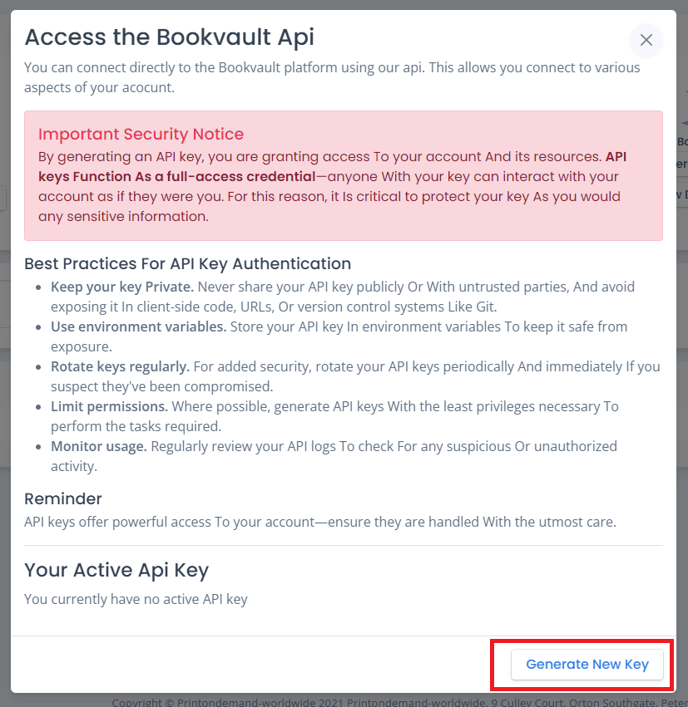Click the 'Reminder' heading

pyautogui.click(x=63, y=499)
